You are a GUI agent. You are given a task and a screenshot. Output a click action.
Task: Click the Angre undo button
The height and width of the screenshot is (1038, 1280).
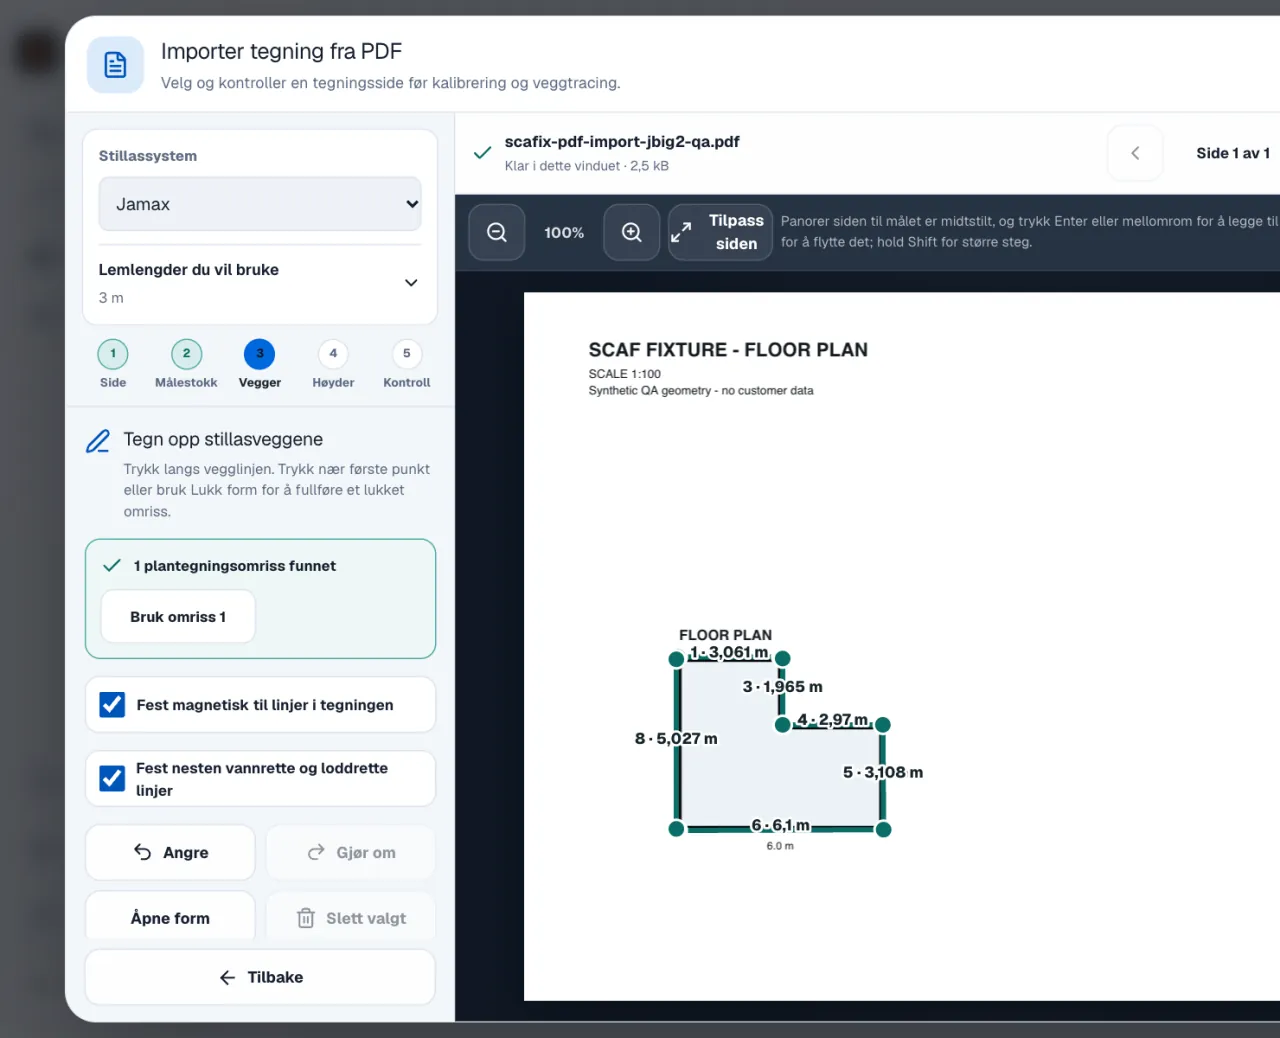pyautogui.click(x=170, y=852)
